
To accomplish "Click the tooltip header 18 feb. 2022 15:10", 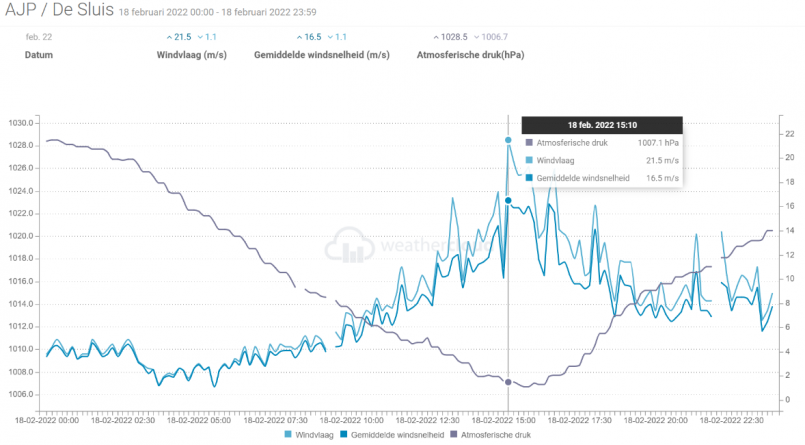I will [602, 125].
